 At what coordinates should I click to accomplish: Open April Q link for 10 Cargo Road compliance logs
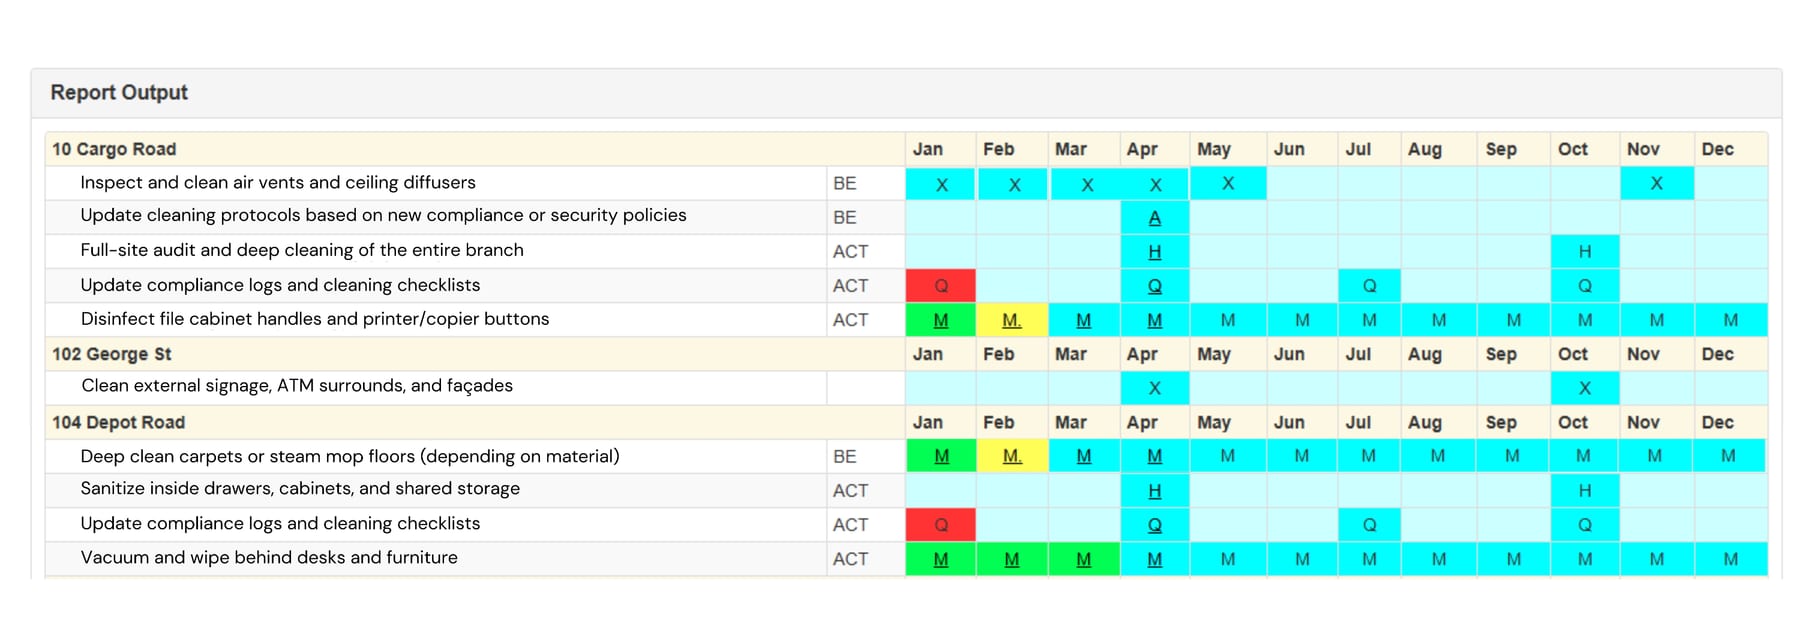point(1154,286)
